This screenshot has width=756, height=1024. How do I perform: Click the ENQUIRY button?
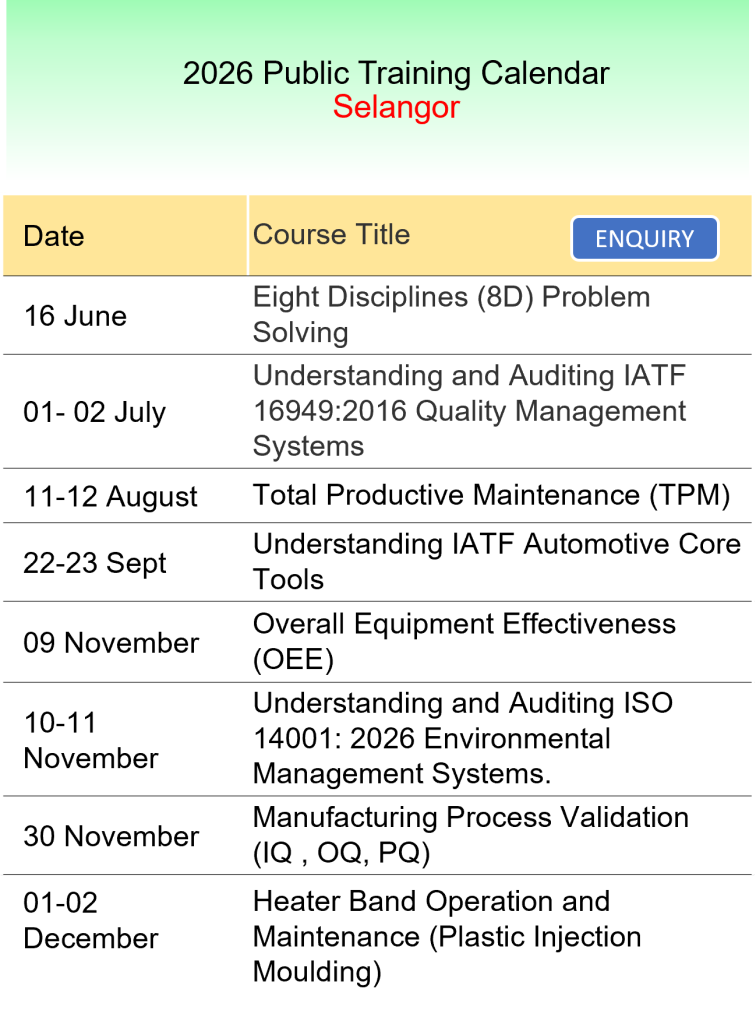(x=645, y=239)
